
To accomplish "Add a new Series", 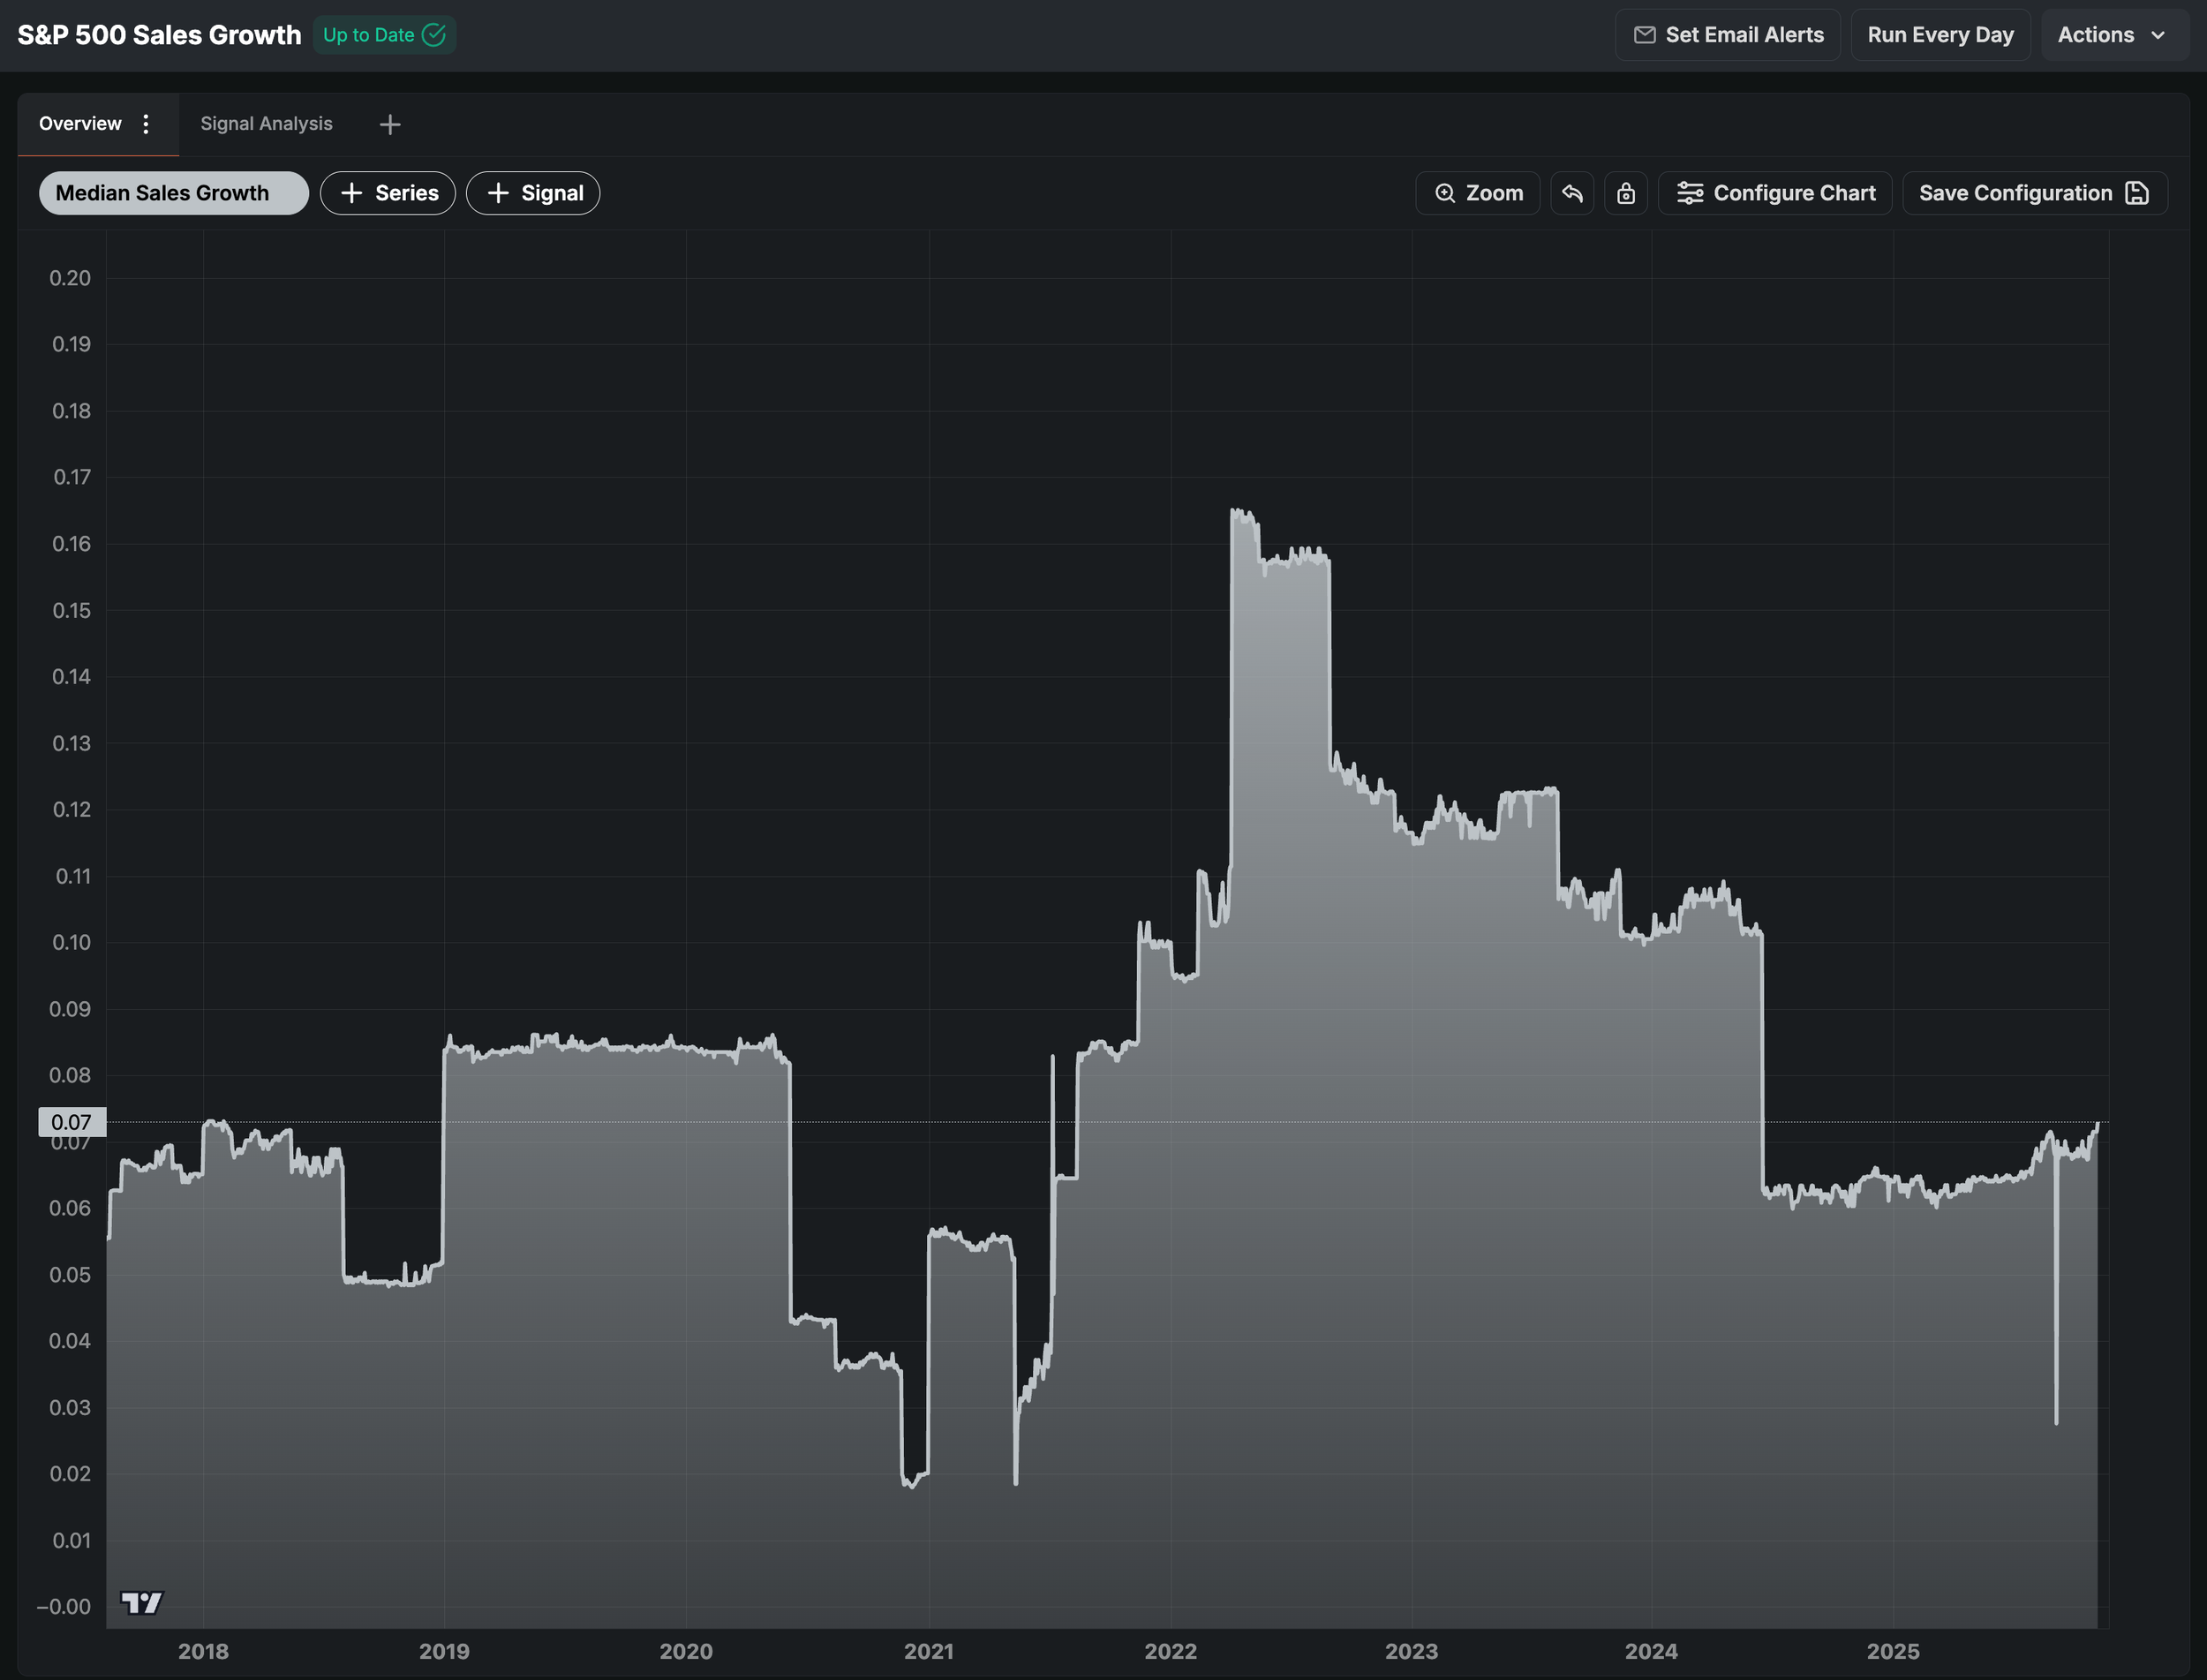I will (x=388, y=193).
